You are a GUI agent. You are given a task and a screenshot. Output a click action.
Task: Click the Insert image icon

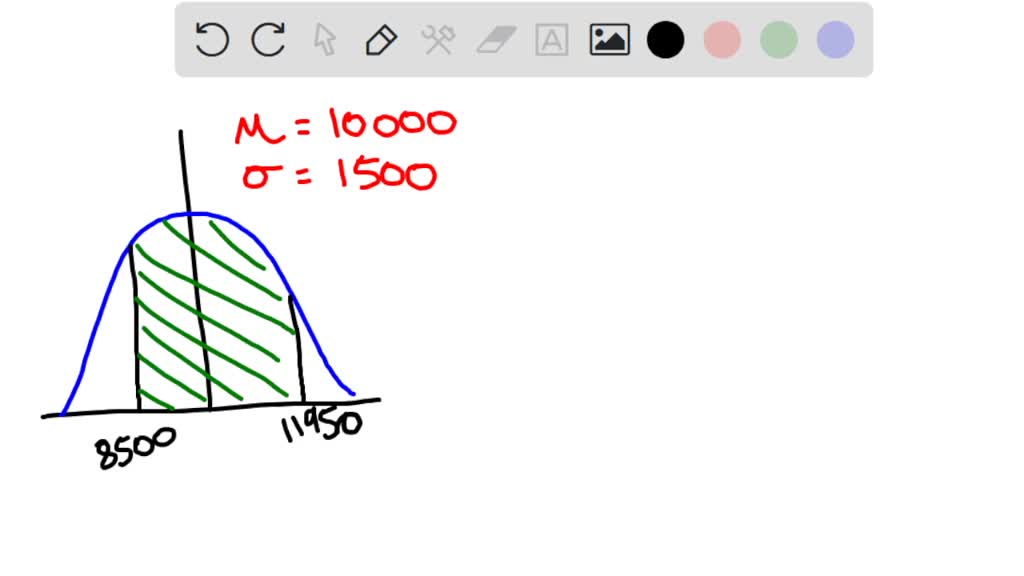point(609,40)
